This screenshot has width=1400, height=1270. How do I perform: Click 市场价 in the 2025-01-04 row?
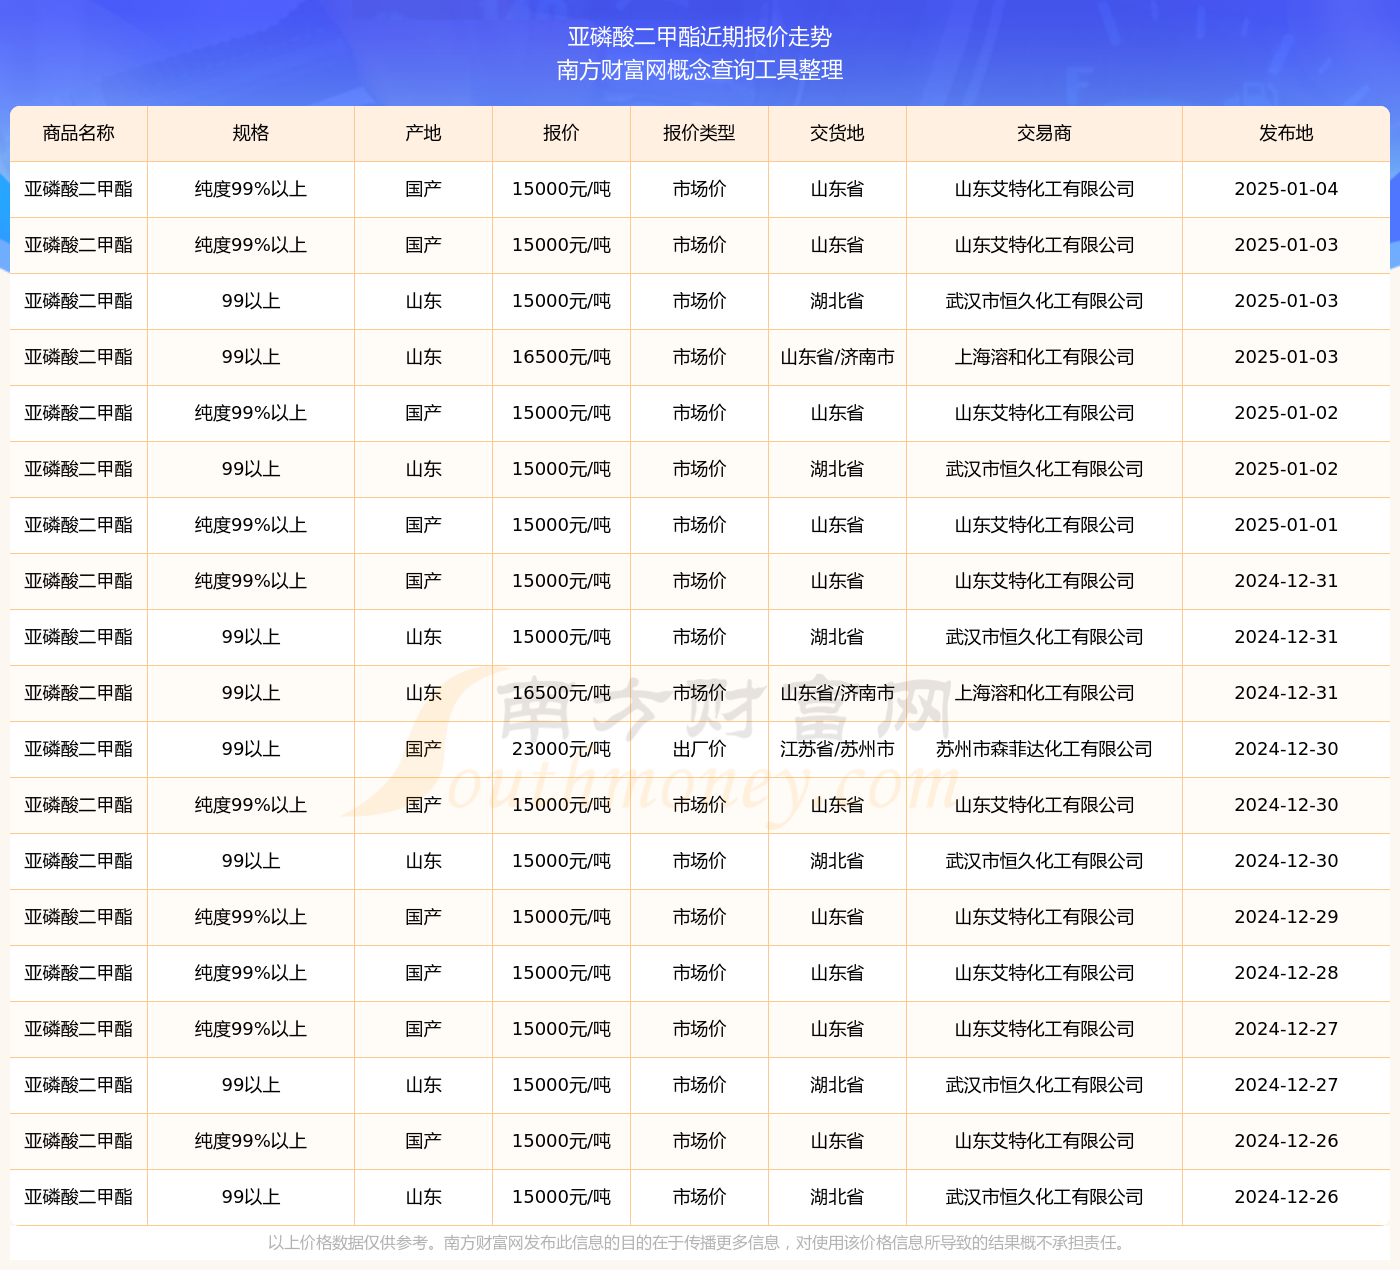click(700, 189)
